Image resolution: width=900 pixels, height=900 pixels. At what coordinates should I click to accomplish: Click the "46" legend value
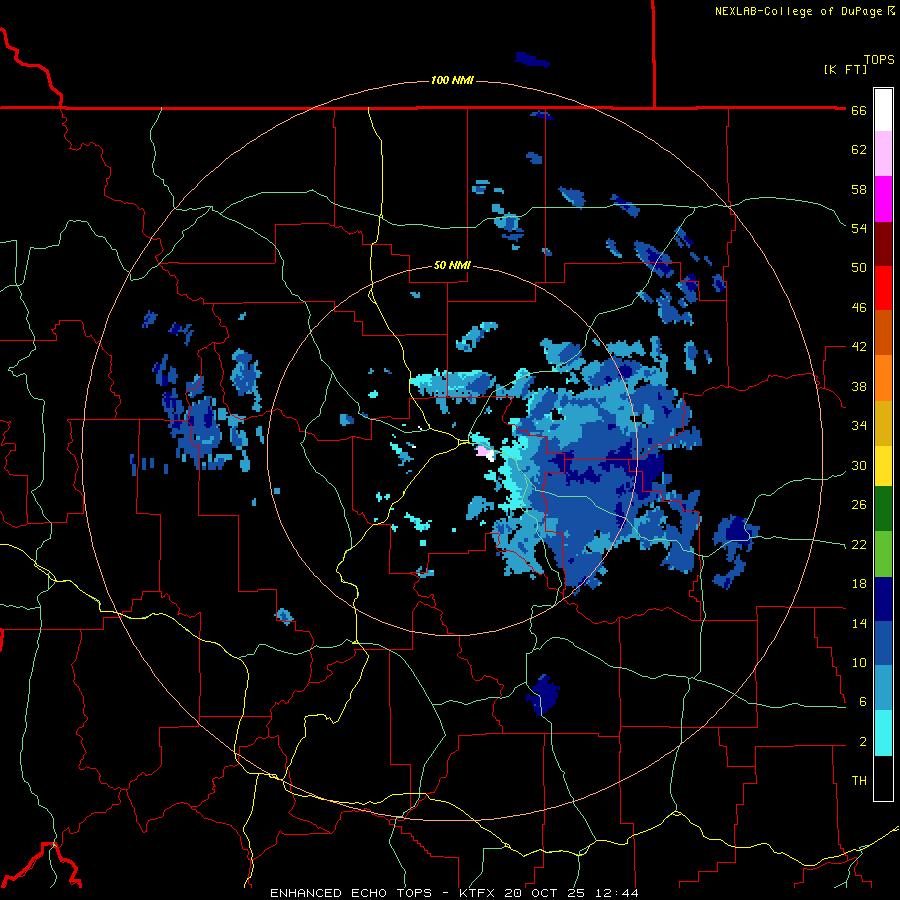coord(859,308)
